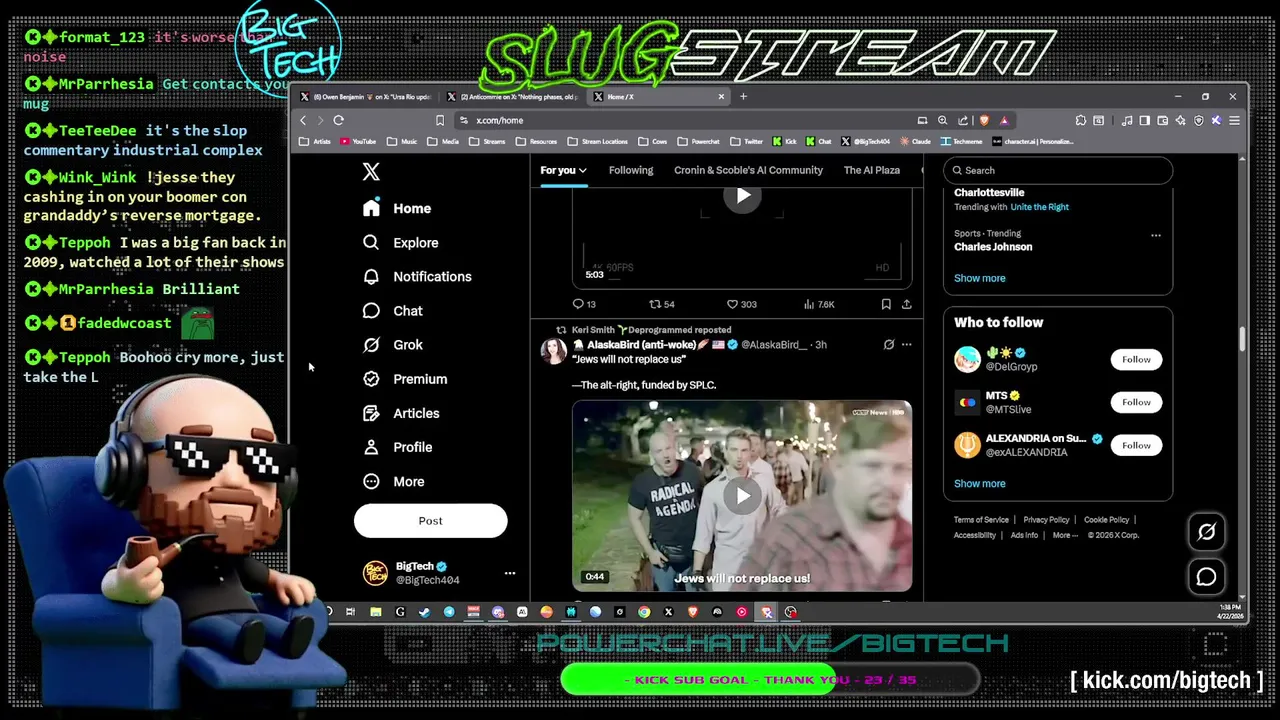Open the Explore page
This screenshot has height=720, width=1280.
pos(401,242)
